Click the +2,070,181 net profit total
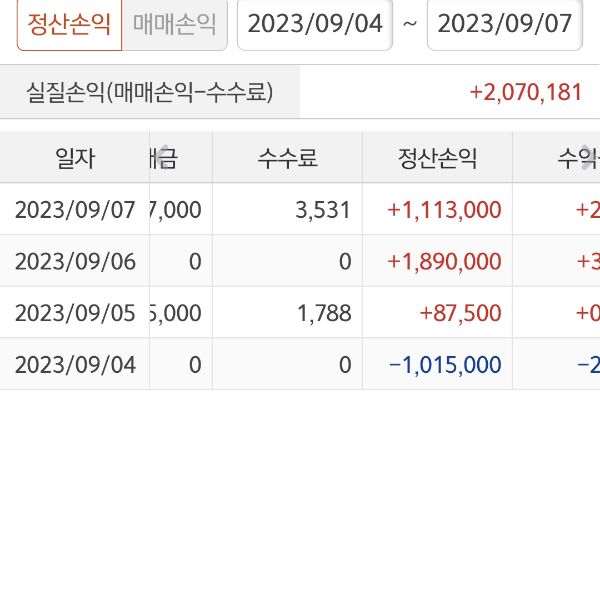The image size is (600, 600). click(x=525, y=92)
